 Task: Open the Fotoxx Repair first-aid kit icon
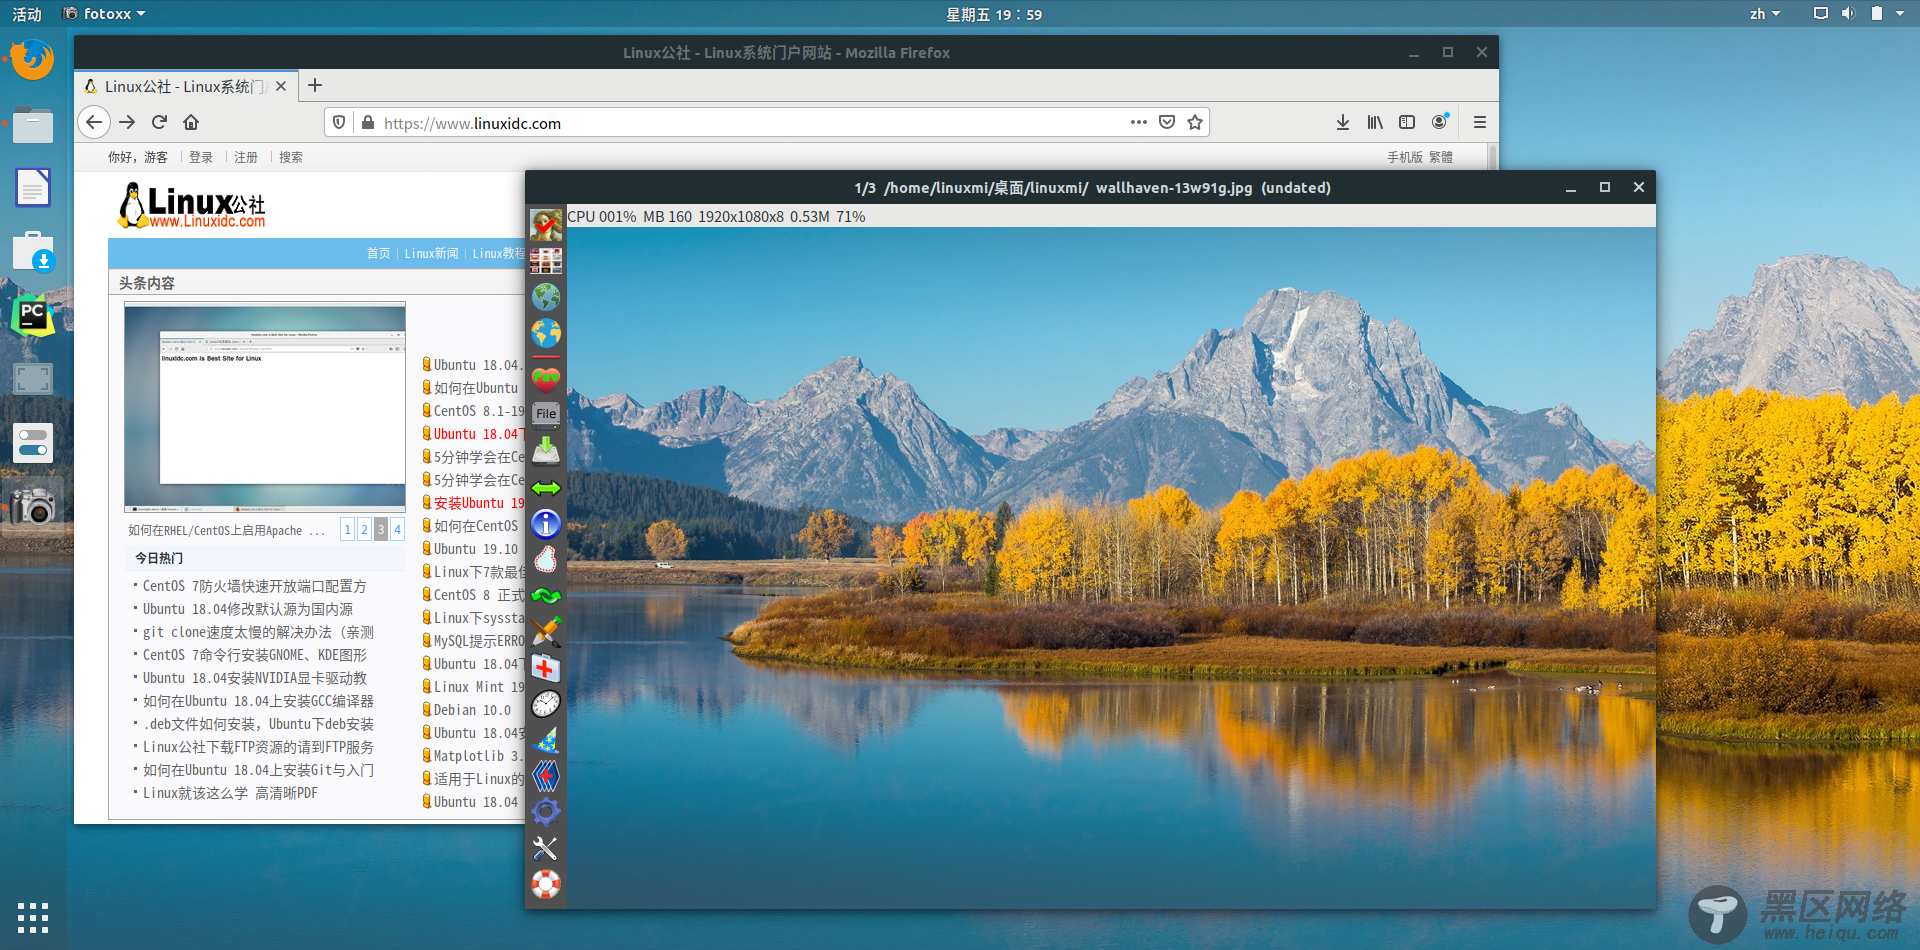546,668
